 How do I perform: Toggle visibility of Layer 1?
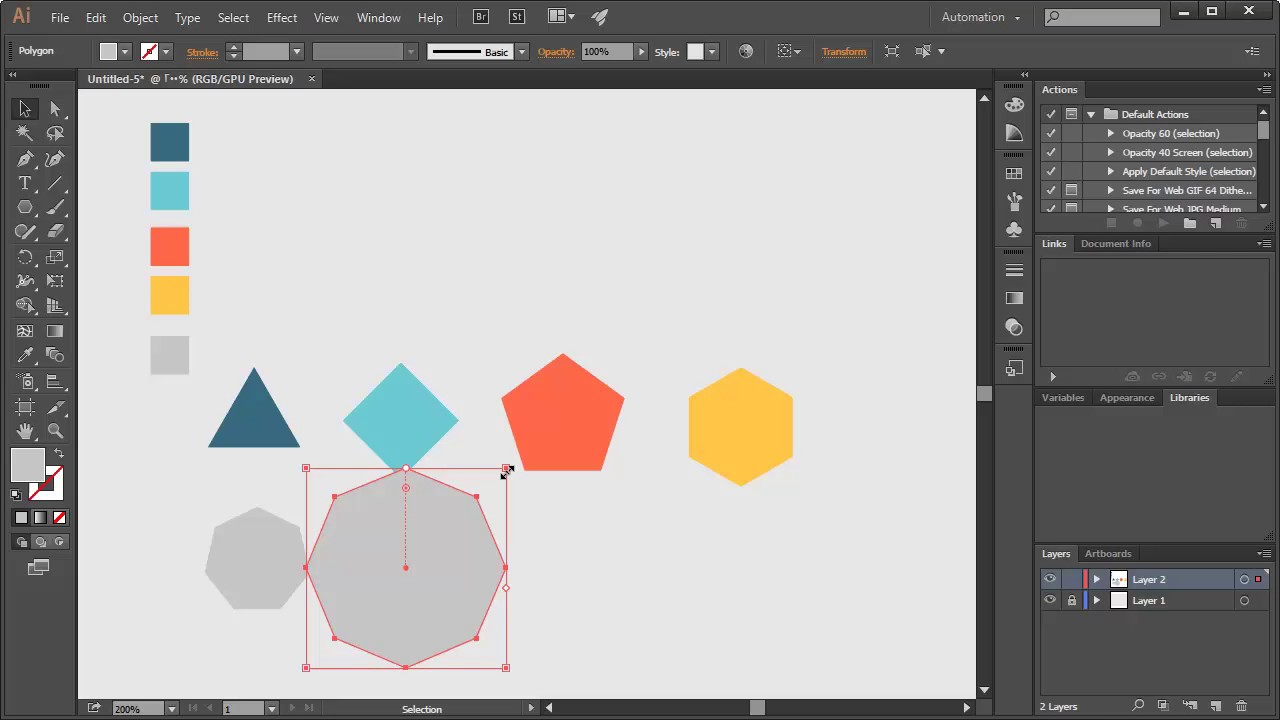coord(1049,600)
